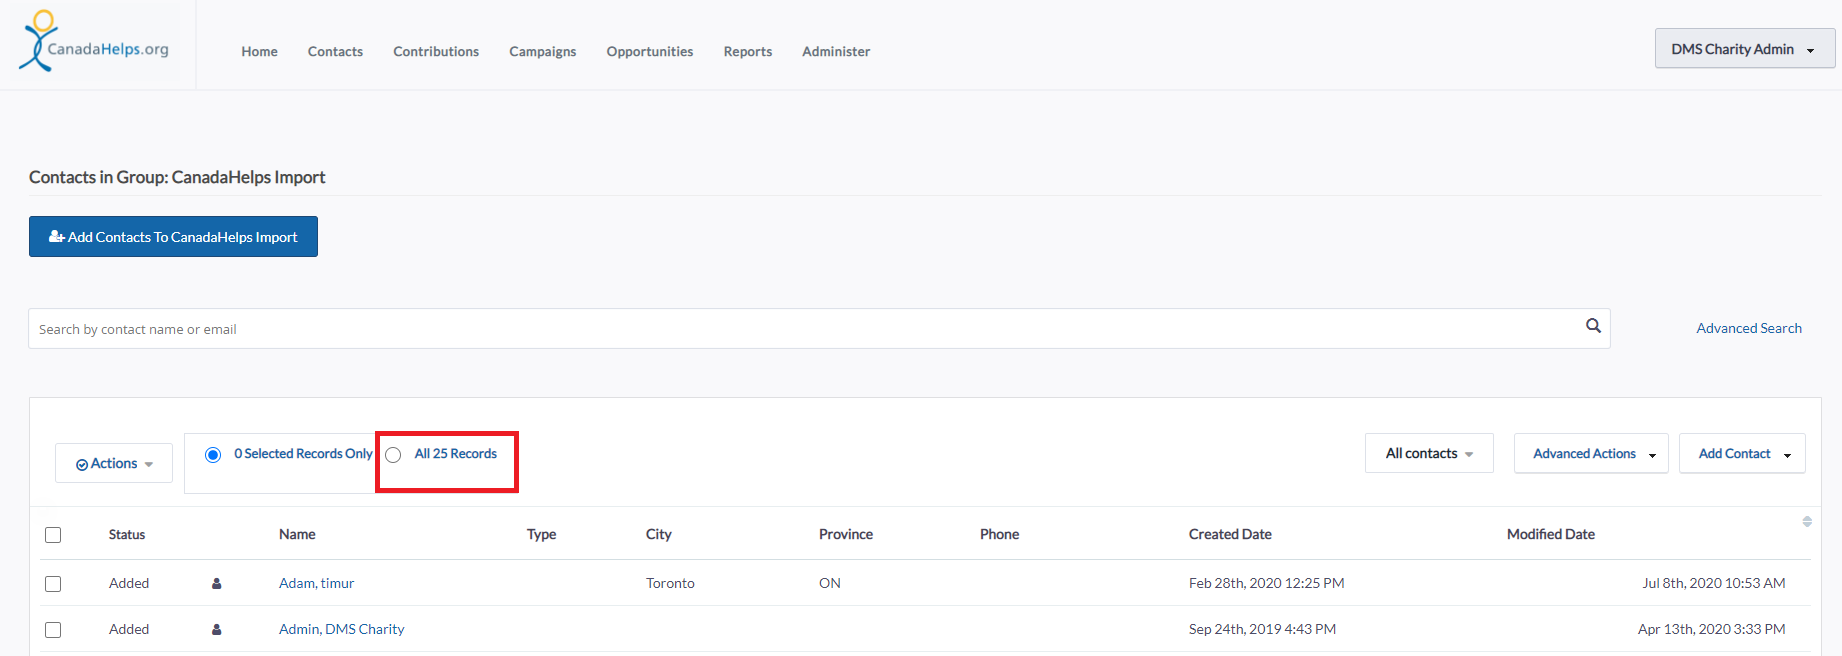Select 0 Selected Records Only radio

coord(213,455)
